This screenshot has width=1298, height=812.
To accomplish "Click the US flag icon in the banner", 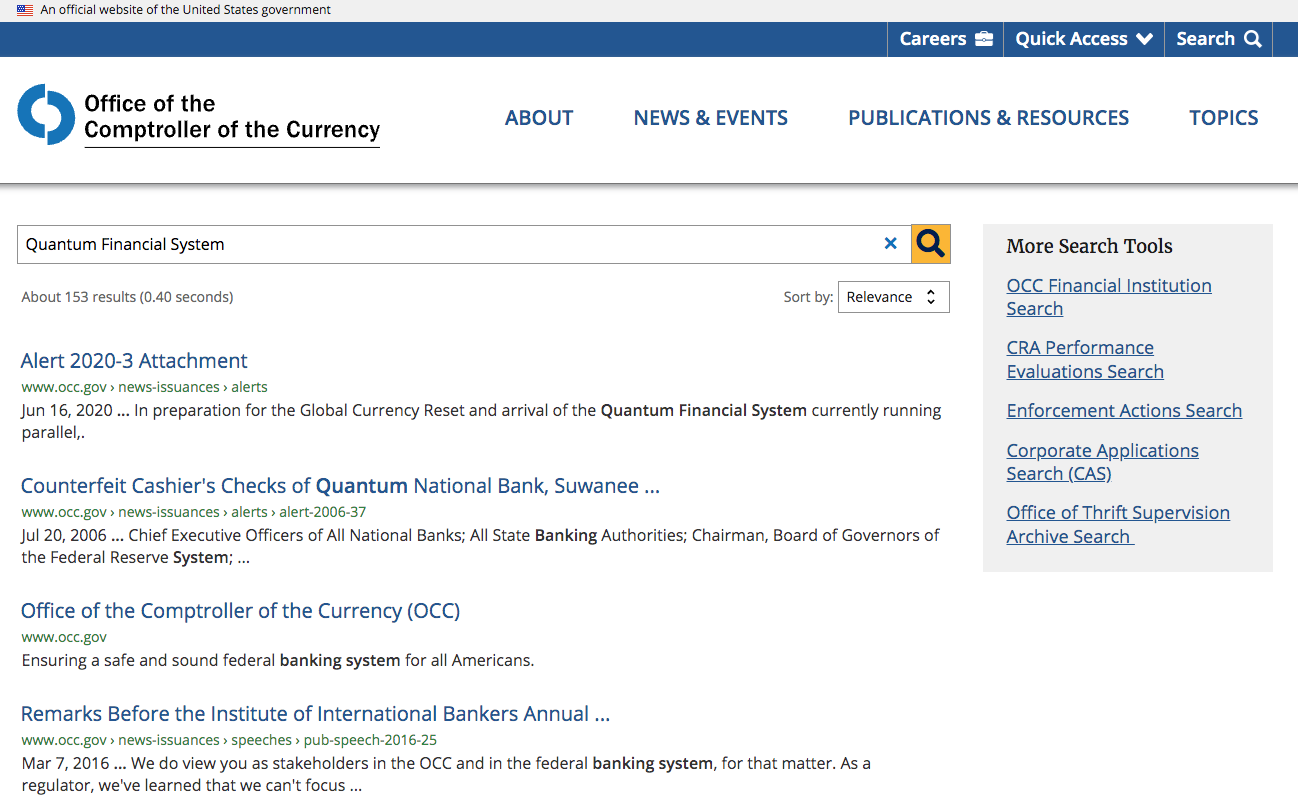I will click(x=25, y=10).
